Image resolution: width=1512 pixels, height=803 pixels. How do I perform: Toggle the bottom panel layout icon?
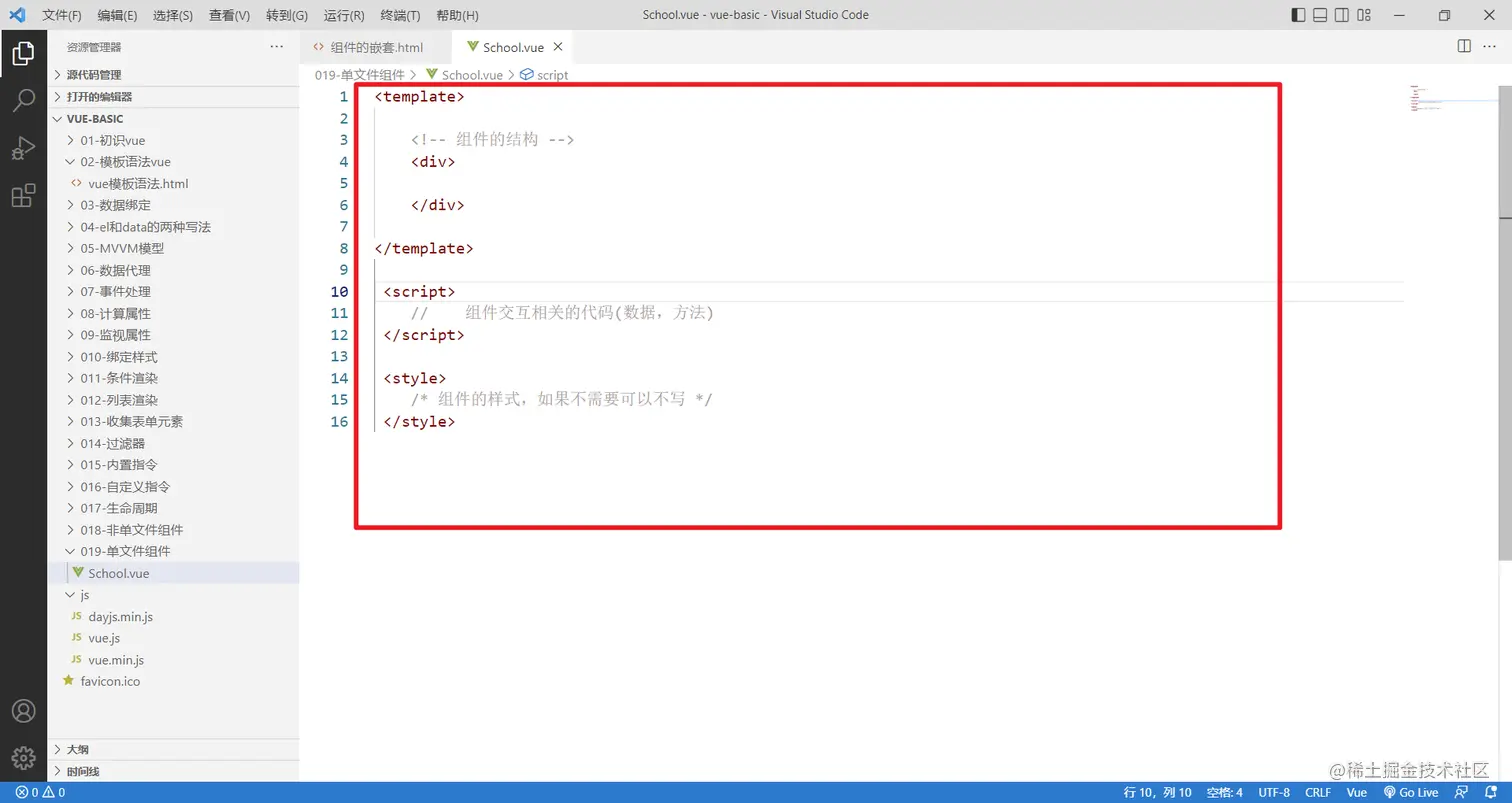coord(1320,15)
